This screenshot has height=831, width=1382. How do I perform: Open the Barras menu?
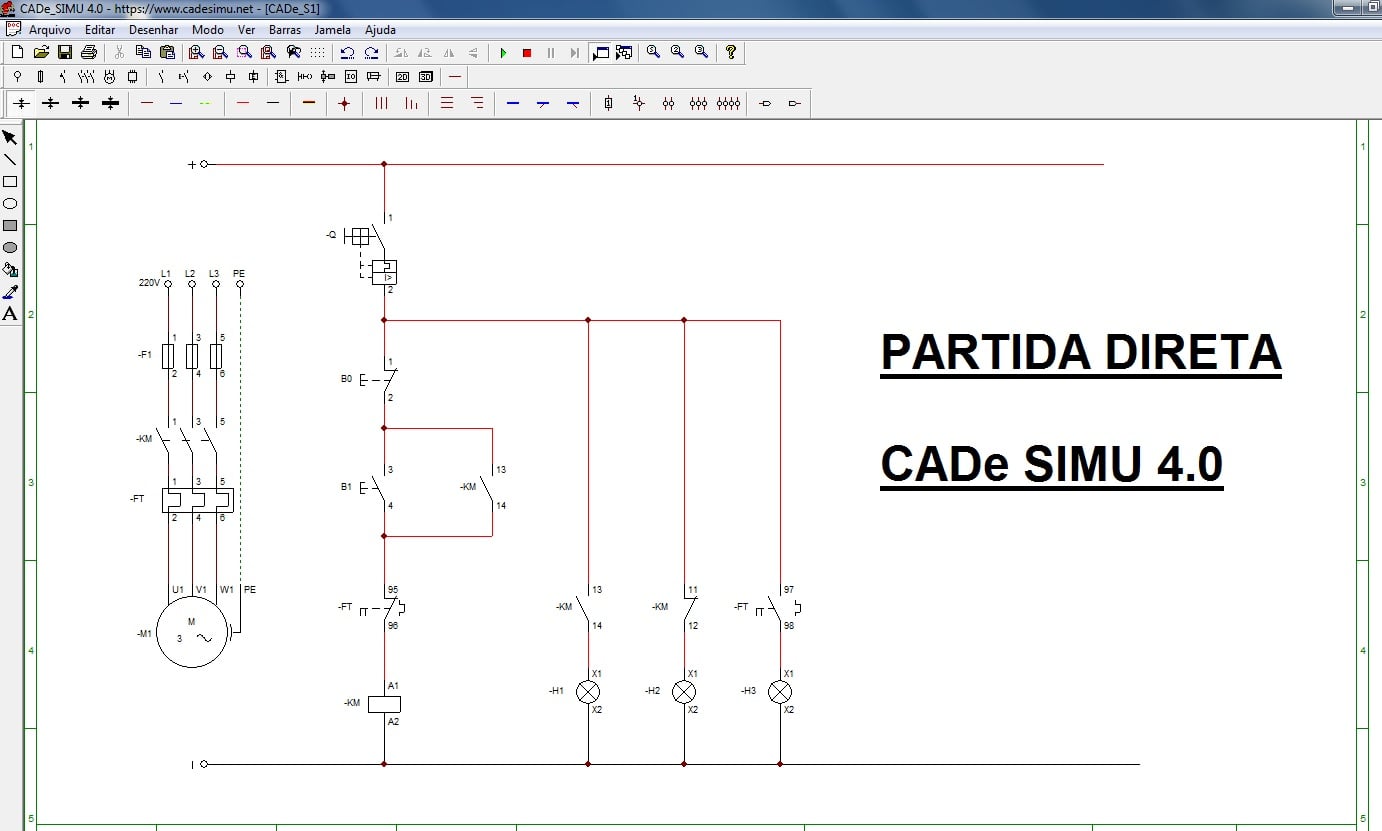pos(285,30)
